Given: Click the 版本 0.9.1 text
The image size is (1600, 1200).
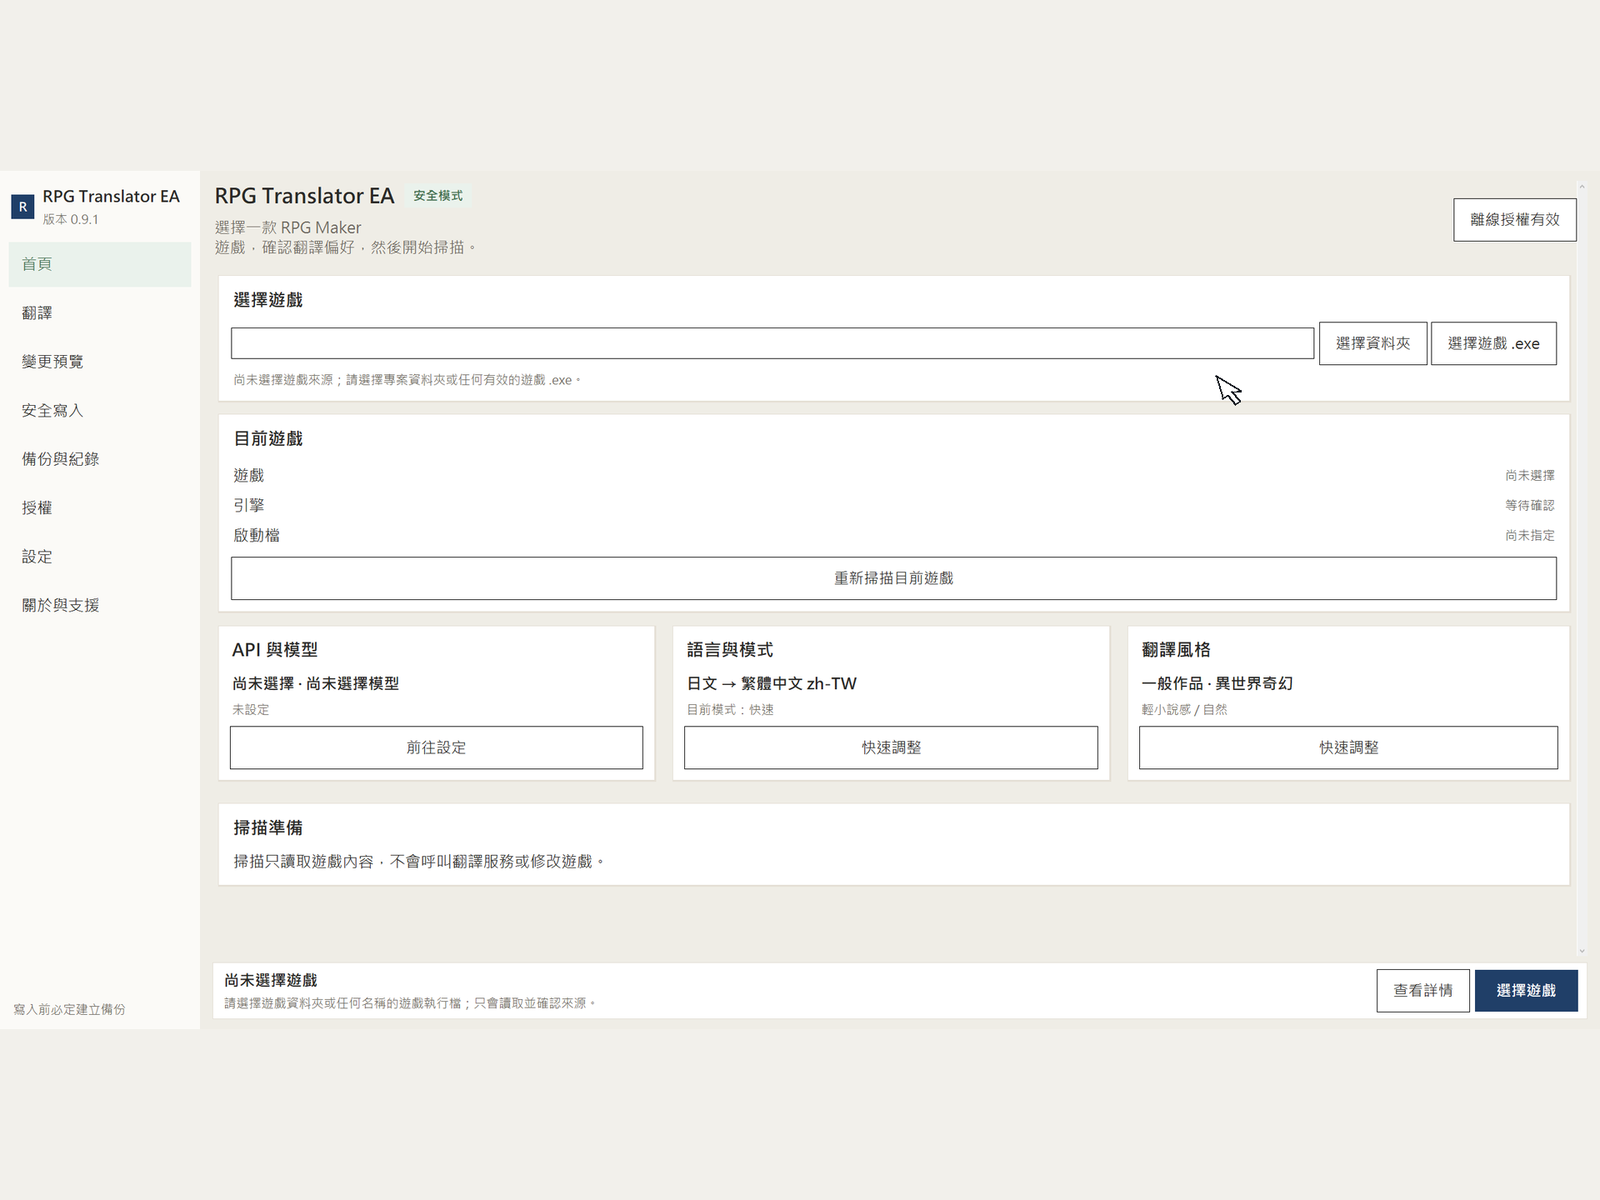Looking at the screenshot, I should (x=70, y=220).
